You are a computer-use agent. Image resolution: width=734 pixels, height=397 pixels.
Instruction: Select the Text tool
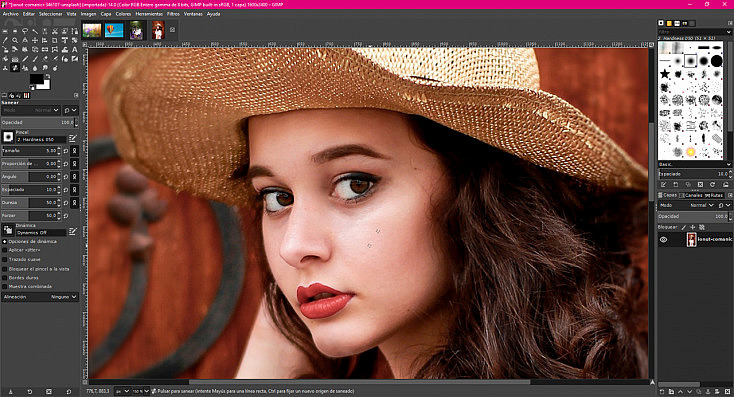tap(74, 49)
